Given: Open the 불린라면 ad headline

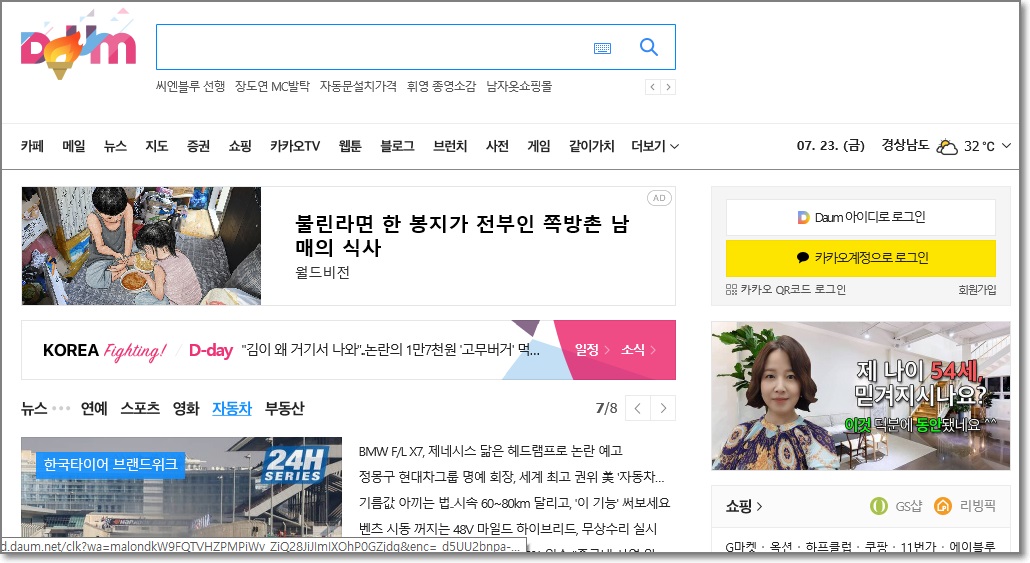Looking at the screenshot, I should point(462,235).
